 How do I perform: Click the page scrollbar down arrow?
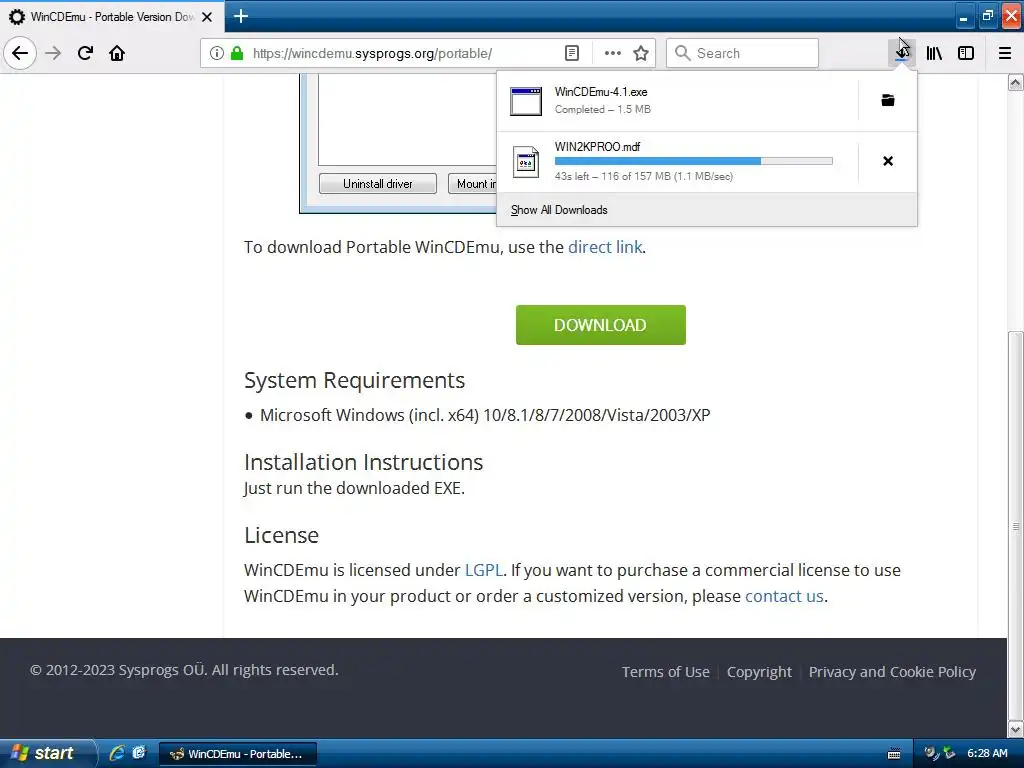(x=1015, y=729)
